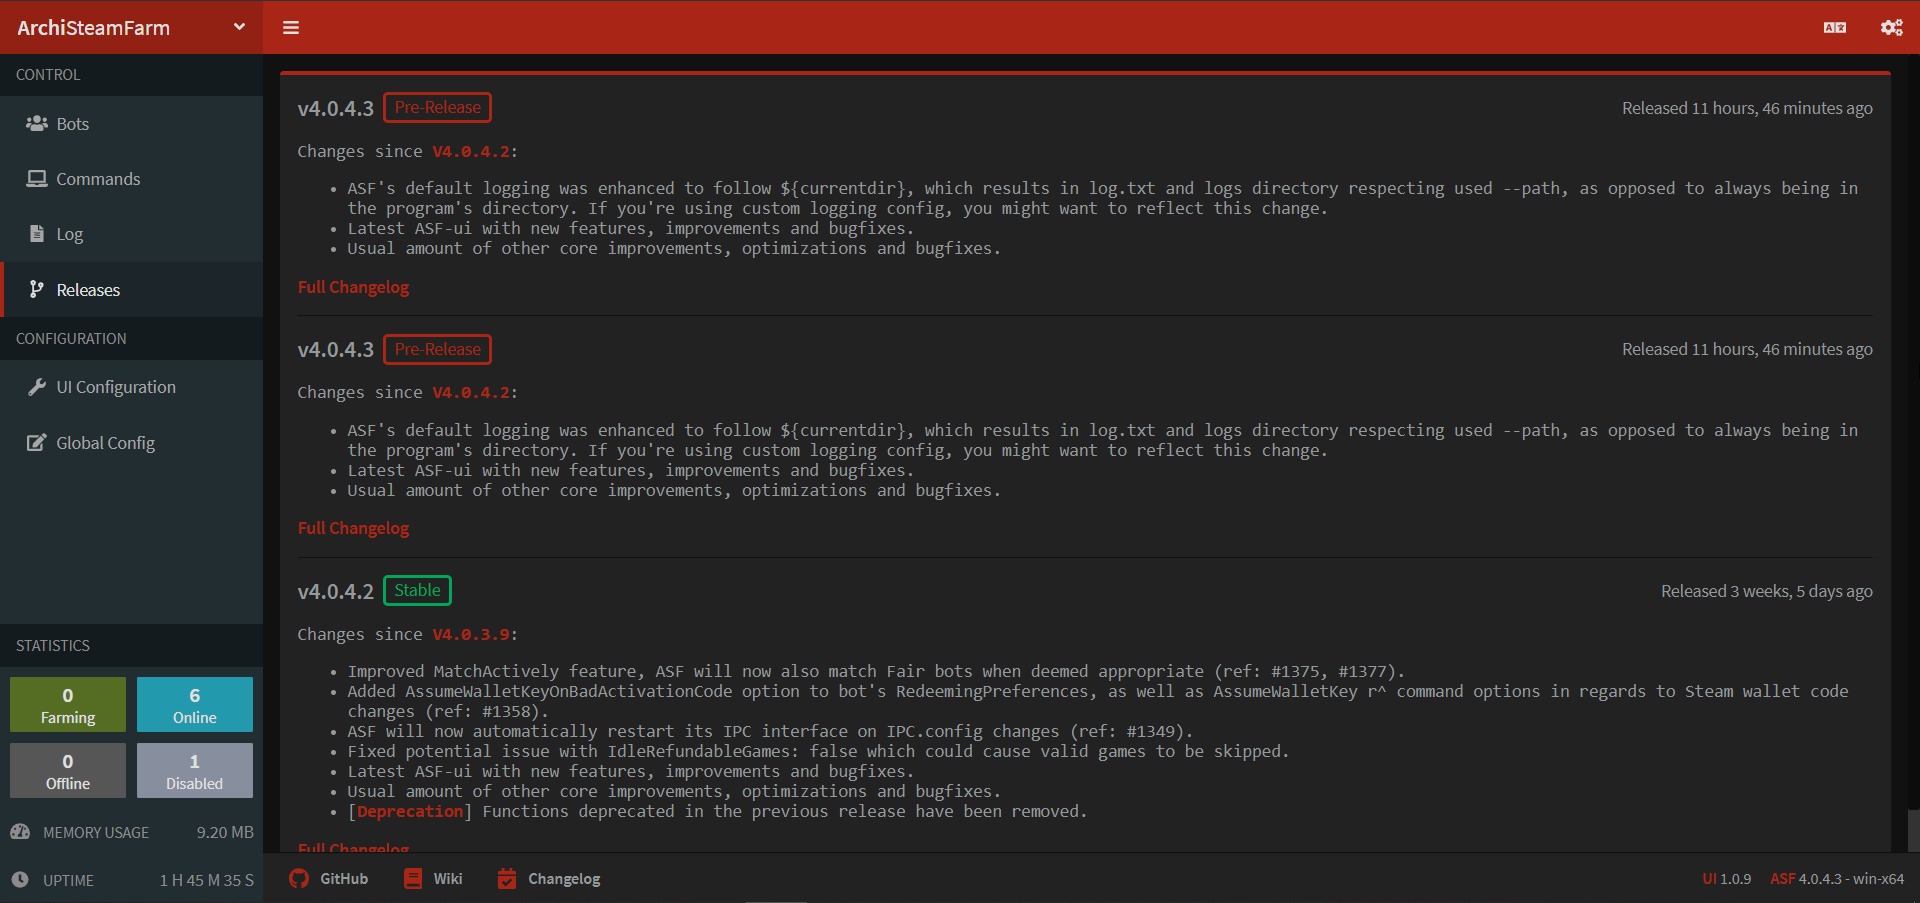The width and height of the screenshot is (1920, 903).
Task: Open Full Changelog of the first v4.0.4.3 entry
Action: coord(353,287)
